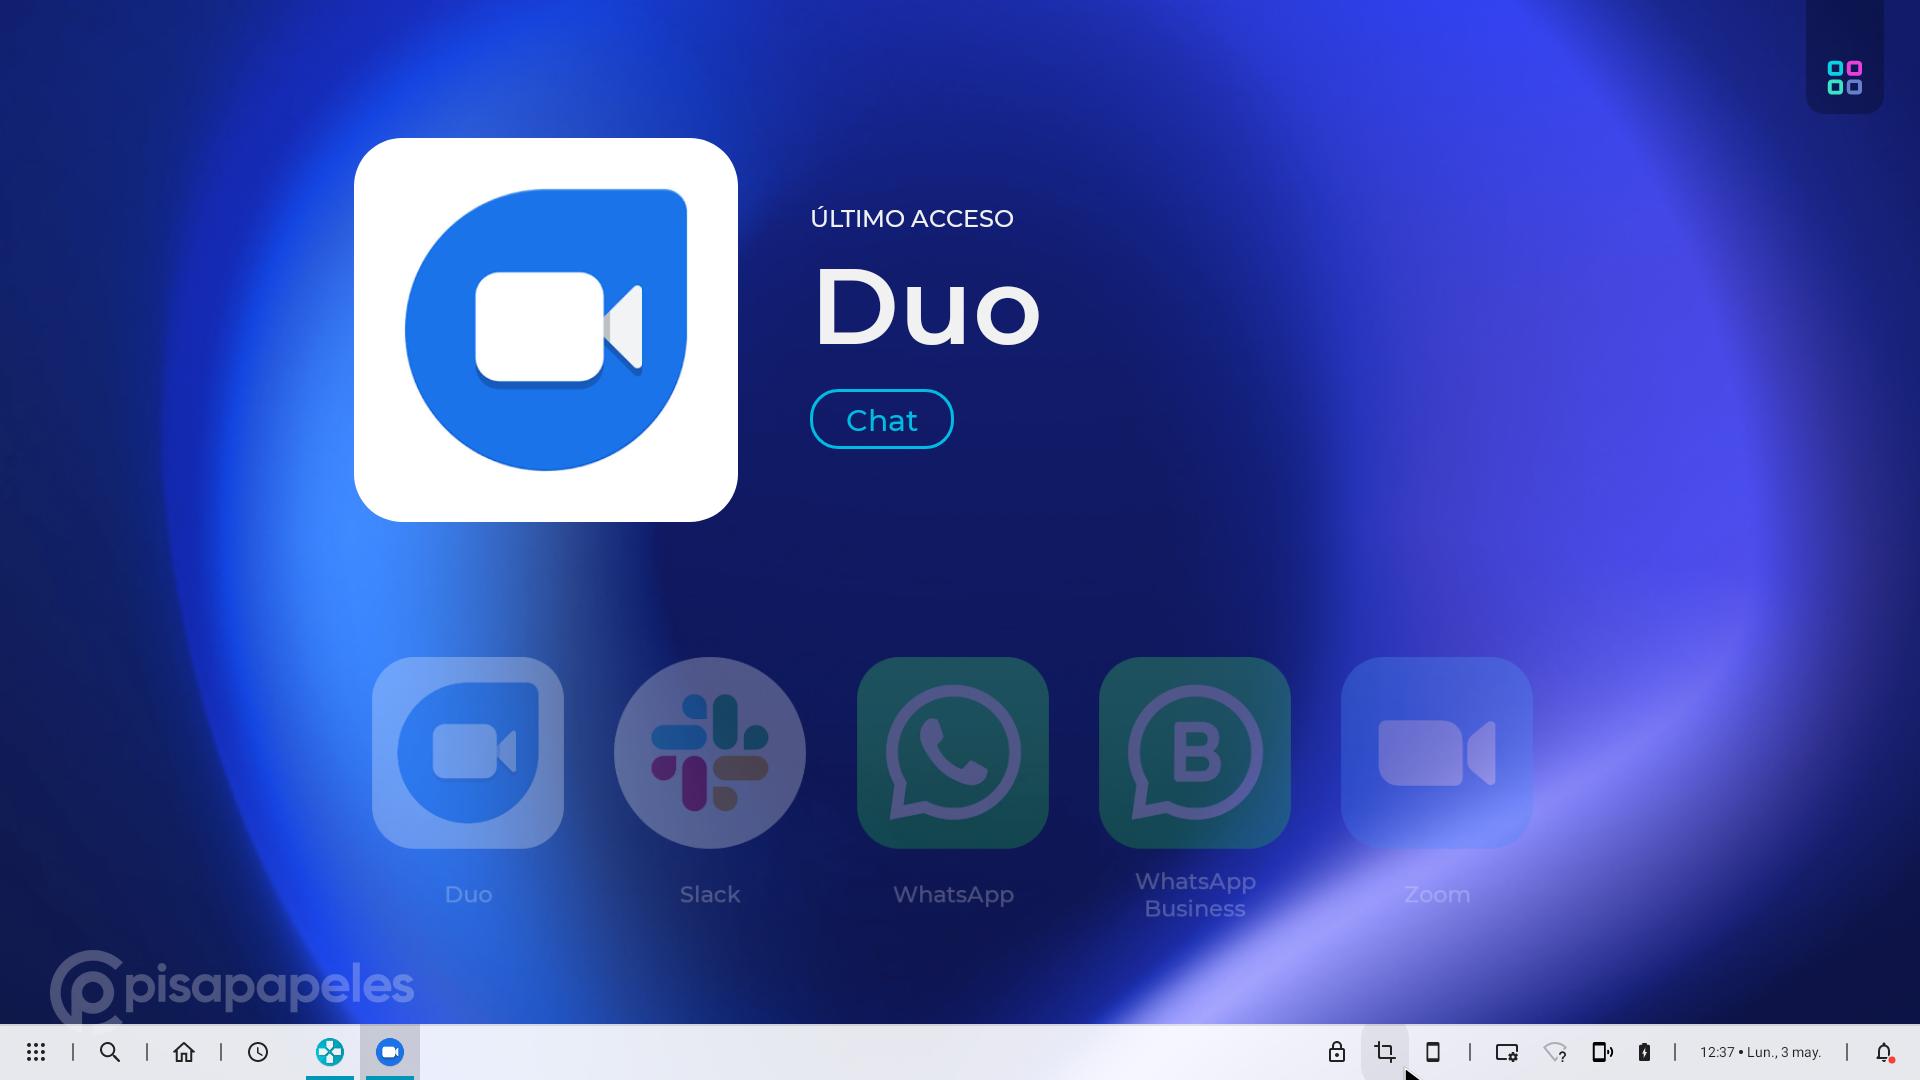Image resolution: width=1920 pixels, height=1080 pixels.
Task: Activate the crop screenshot tool
Action: 1385,1052
